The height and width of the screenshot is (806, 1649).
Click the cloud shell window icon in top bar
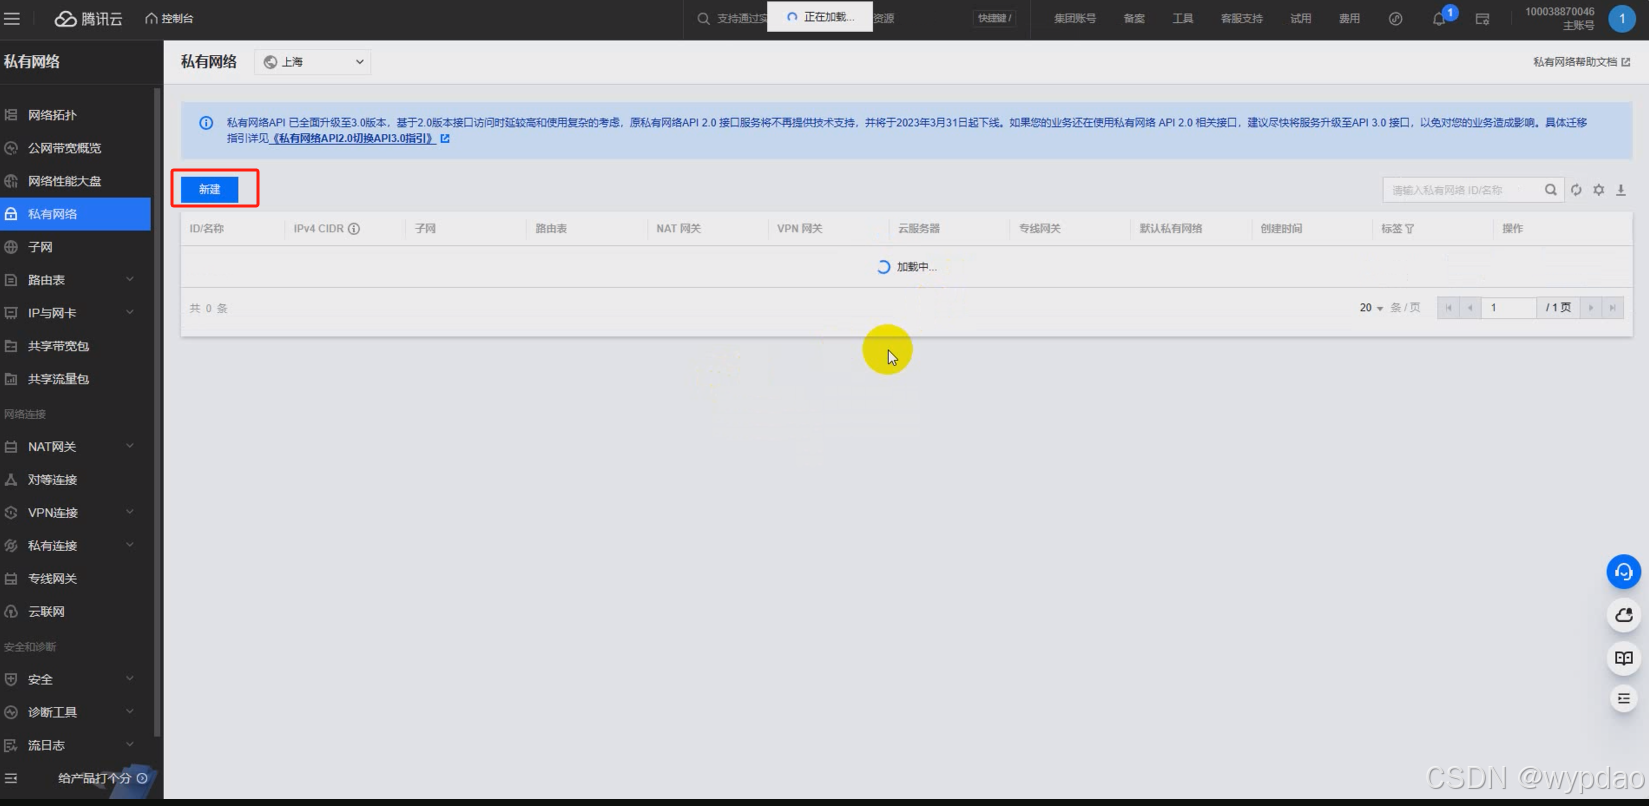click(1482, 18)
